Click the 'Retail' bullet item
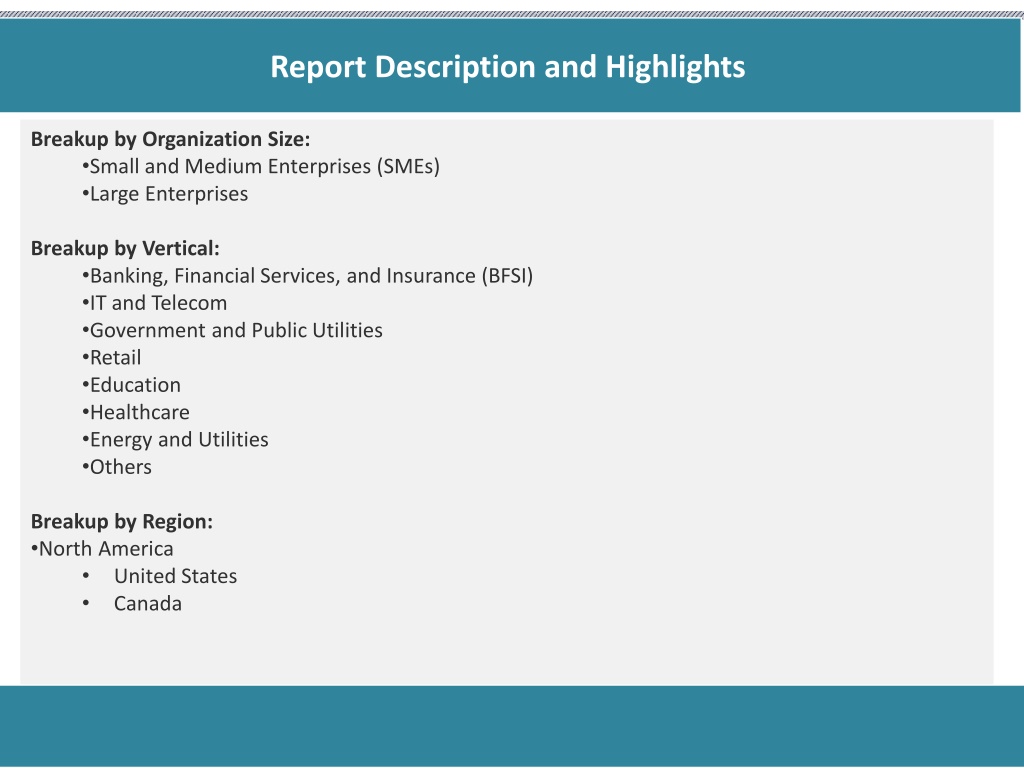The width and height of the screenshot is (1024, 768). click(x=111, y=358)
